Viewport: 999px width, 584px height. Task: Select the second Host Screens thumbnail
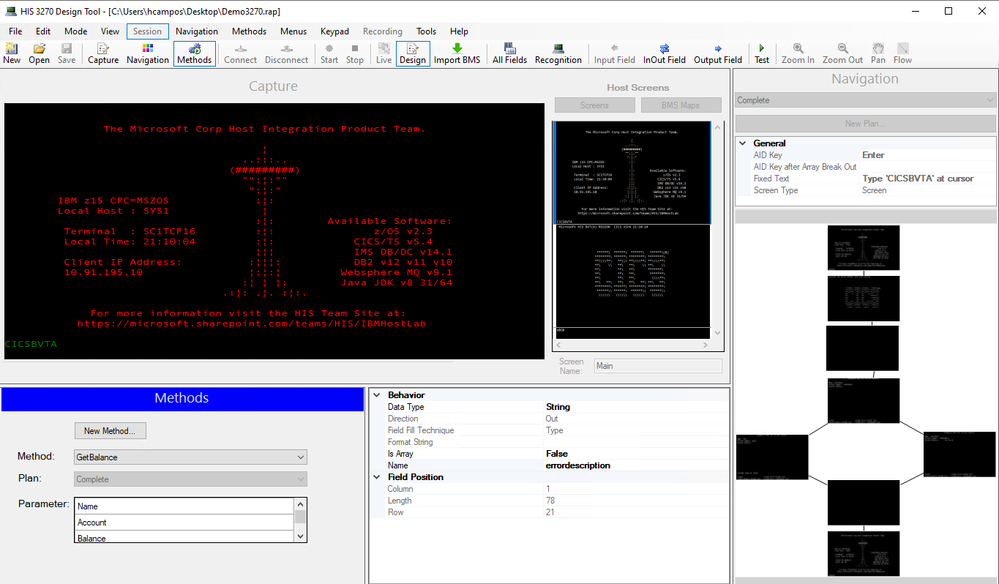[x=633, y=281]
